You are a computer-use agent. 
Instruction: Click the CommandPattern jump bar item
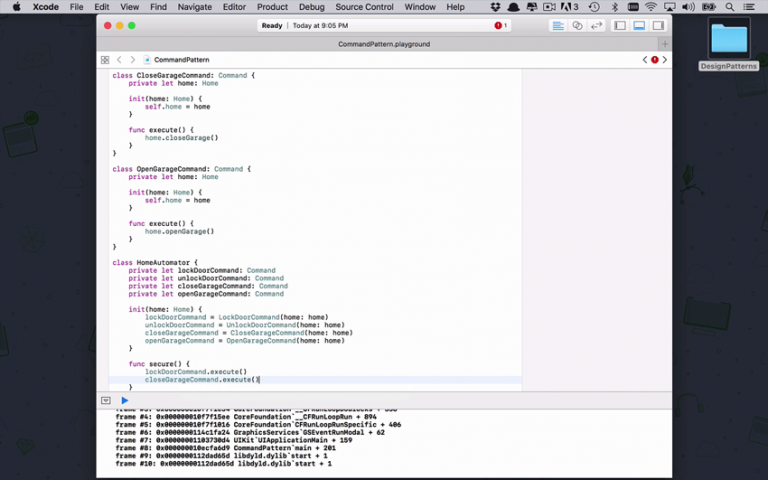pyautogui.click(x=176, y=60)
